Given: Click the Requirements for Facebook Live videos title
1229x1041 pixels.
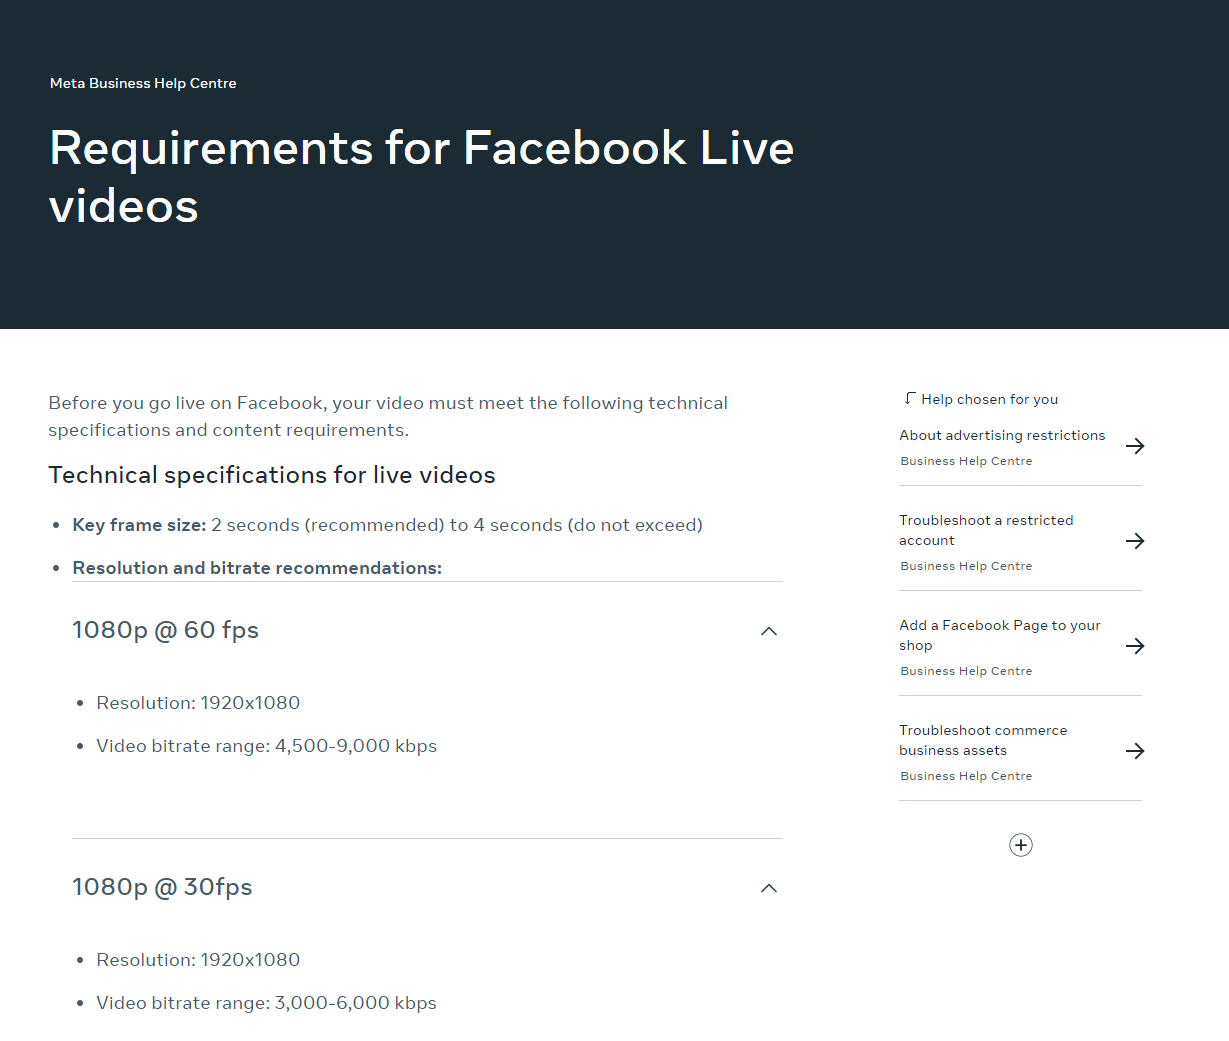Looking at the screenshot, I should 422,177.
